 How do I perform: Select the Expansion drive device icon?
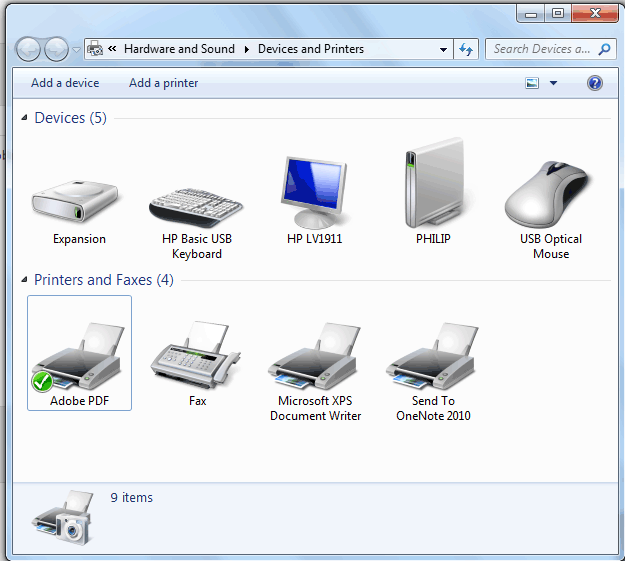(x=75, y=202)
